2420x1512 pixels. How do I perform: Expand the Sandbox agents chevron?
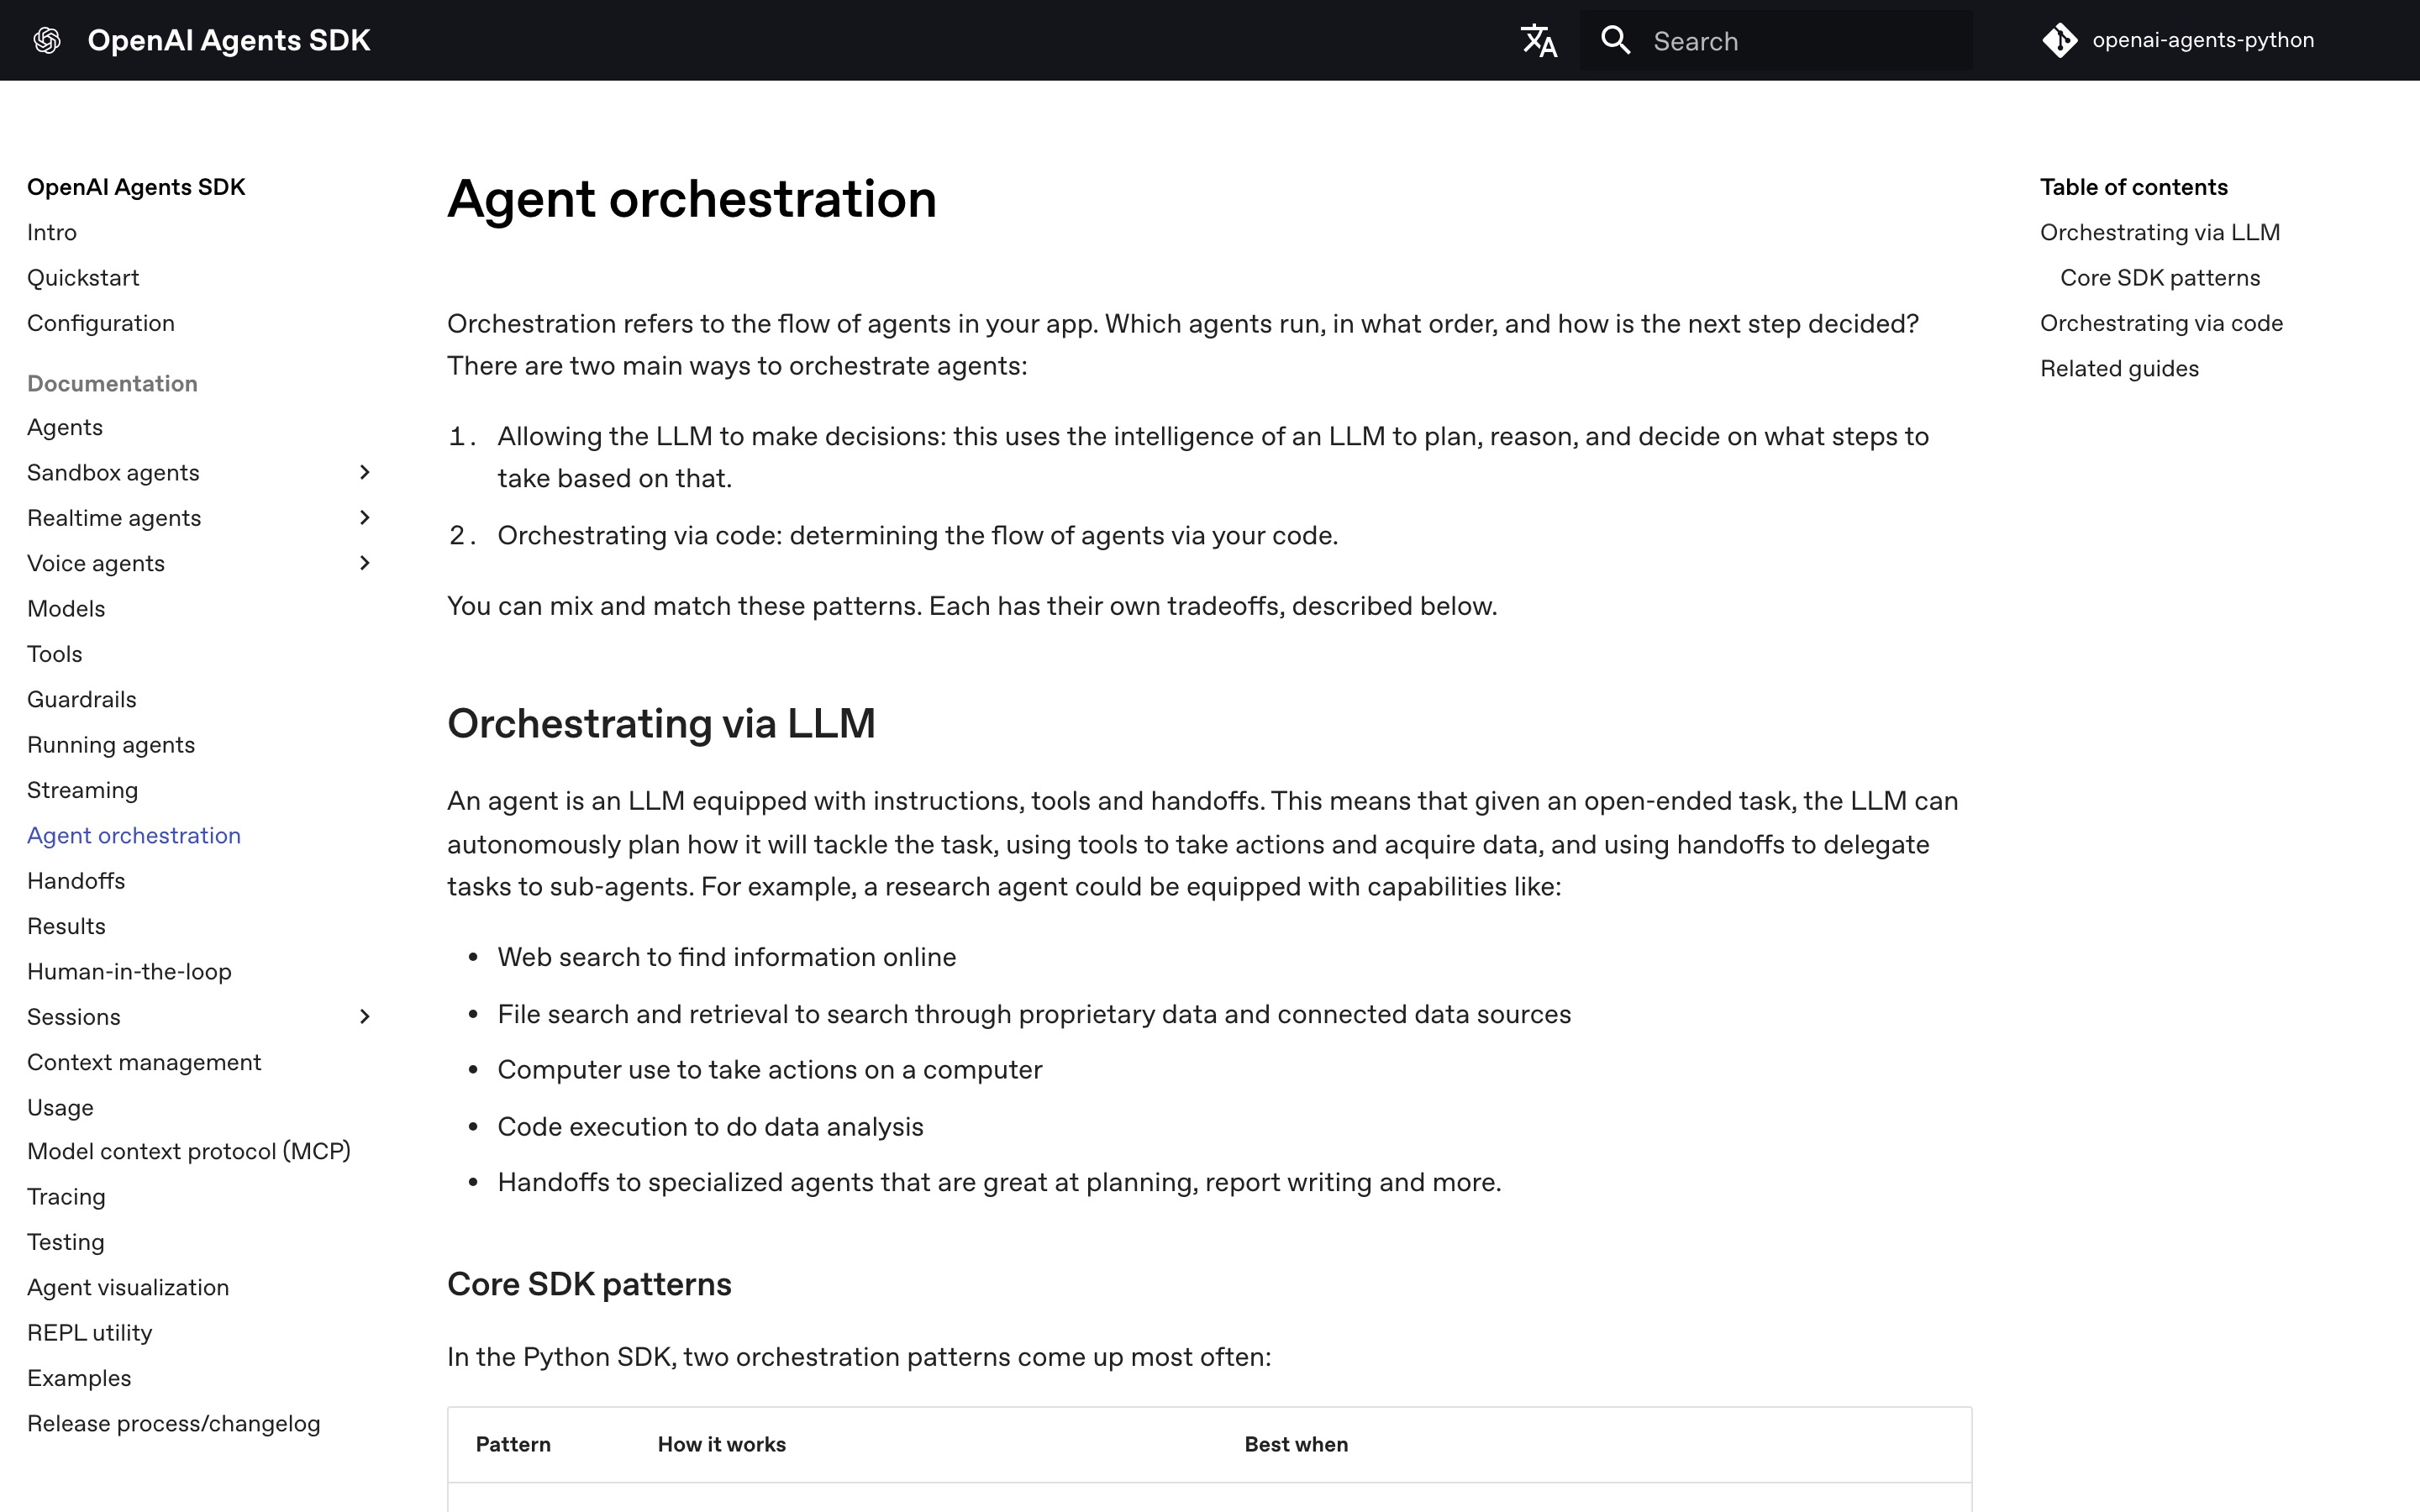(365, 472)
